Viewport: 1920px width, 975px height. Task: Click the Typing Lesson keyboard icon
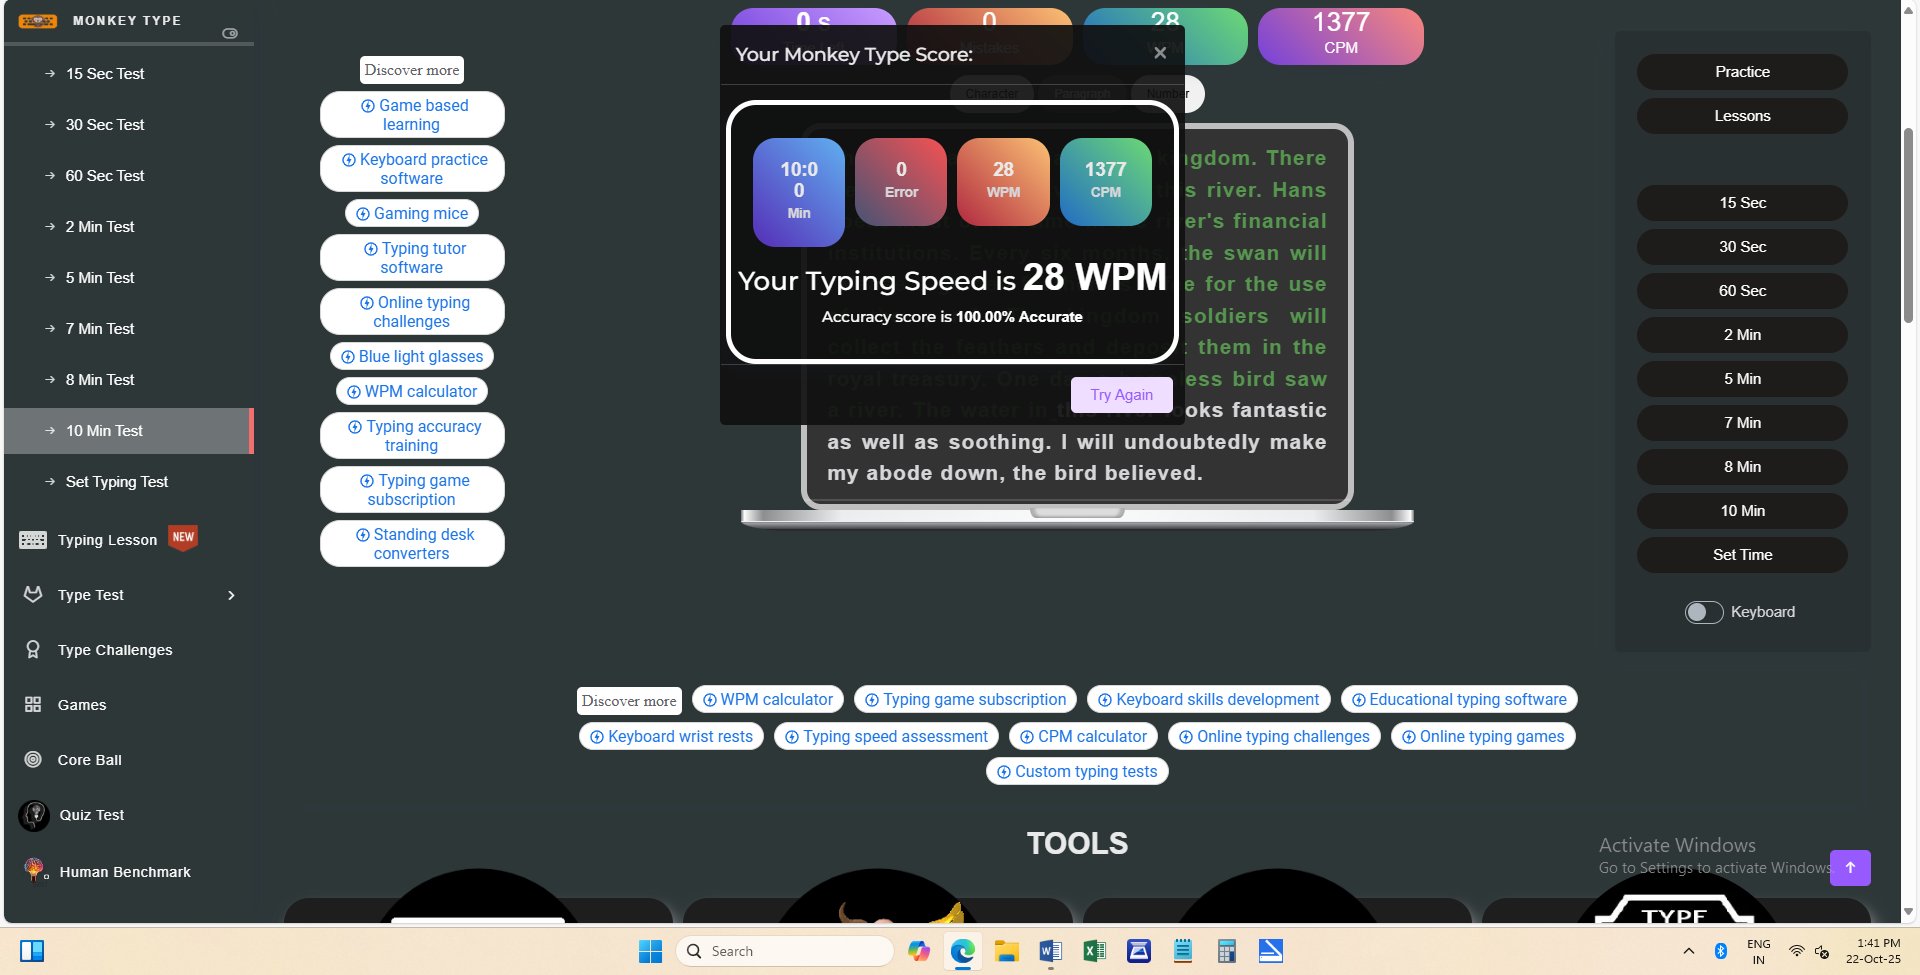click(x=32, y=540)
